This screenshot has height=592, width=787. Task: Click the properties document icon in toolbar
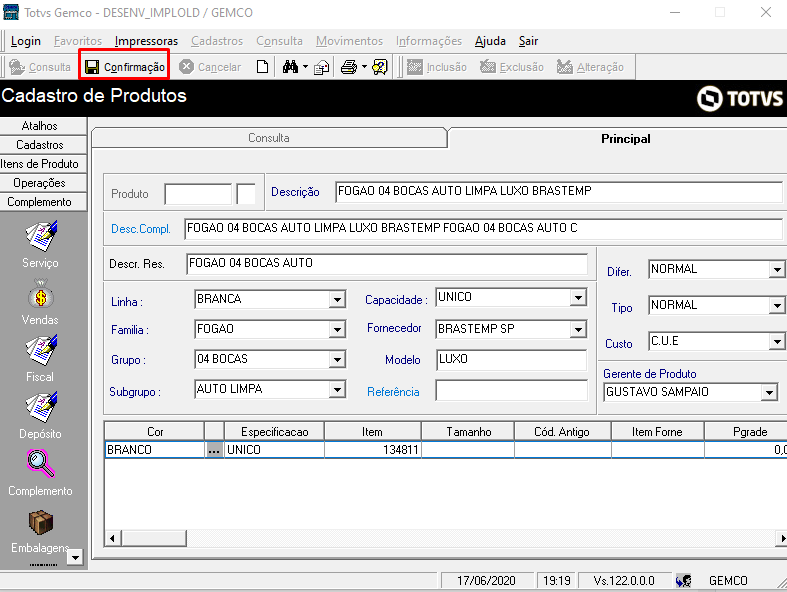[x=321, y=67]
